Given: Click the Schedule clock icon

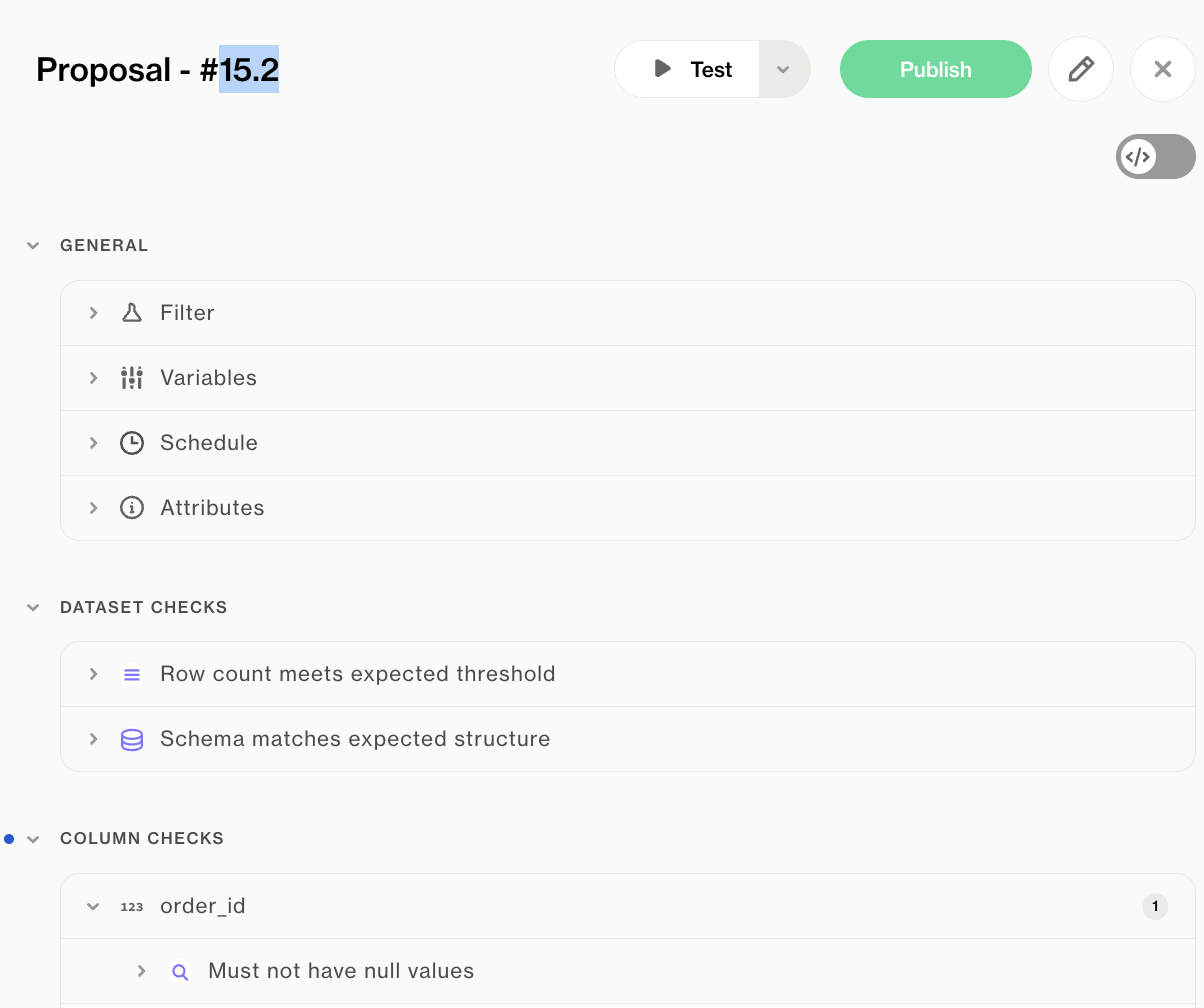Looking at the screenshot, I should pos(132,443).
